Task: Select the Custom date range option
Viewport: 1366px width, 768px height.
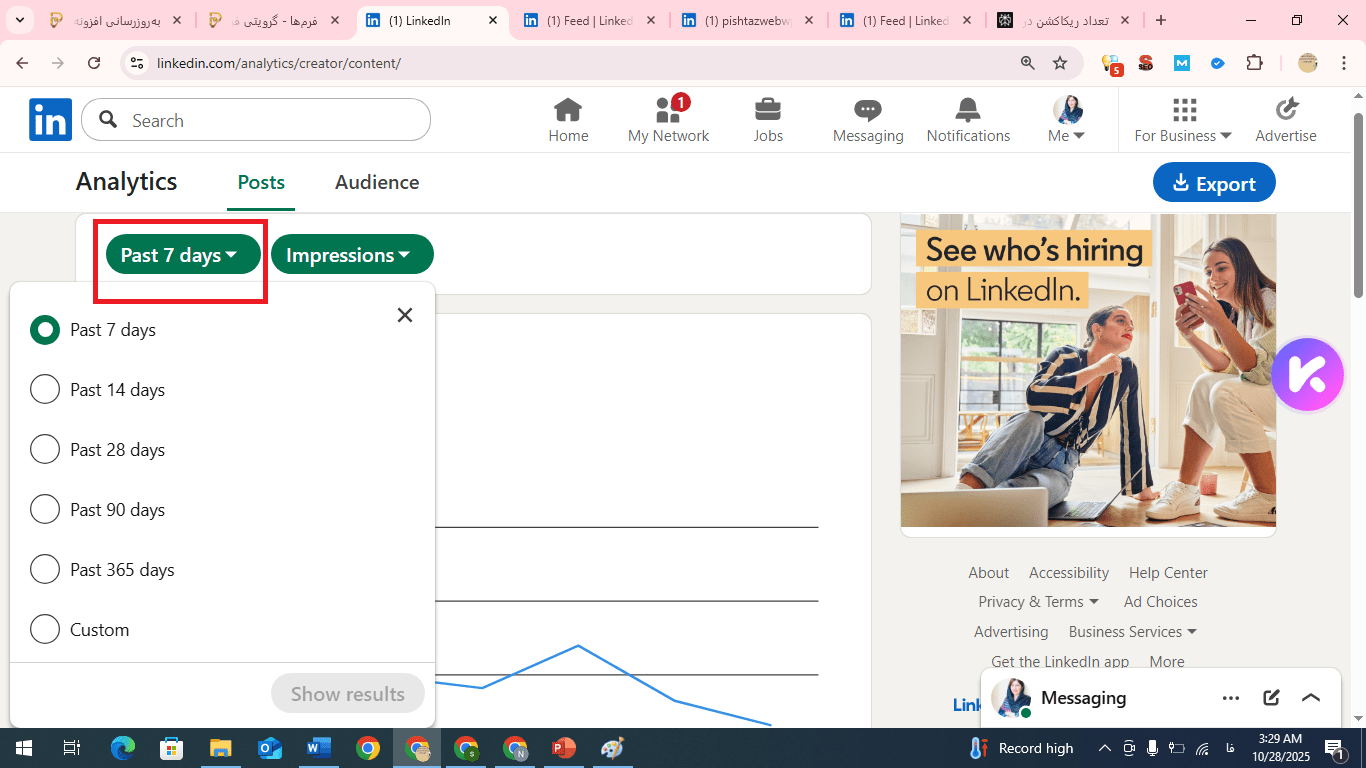Action: click(45, 630)
